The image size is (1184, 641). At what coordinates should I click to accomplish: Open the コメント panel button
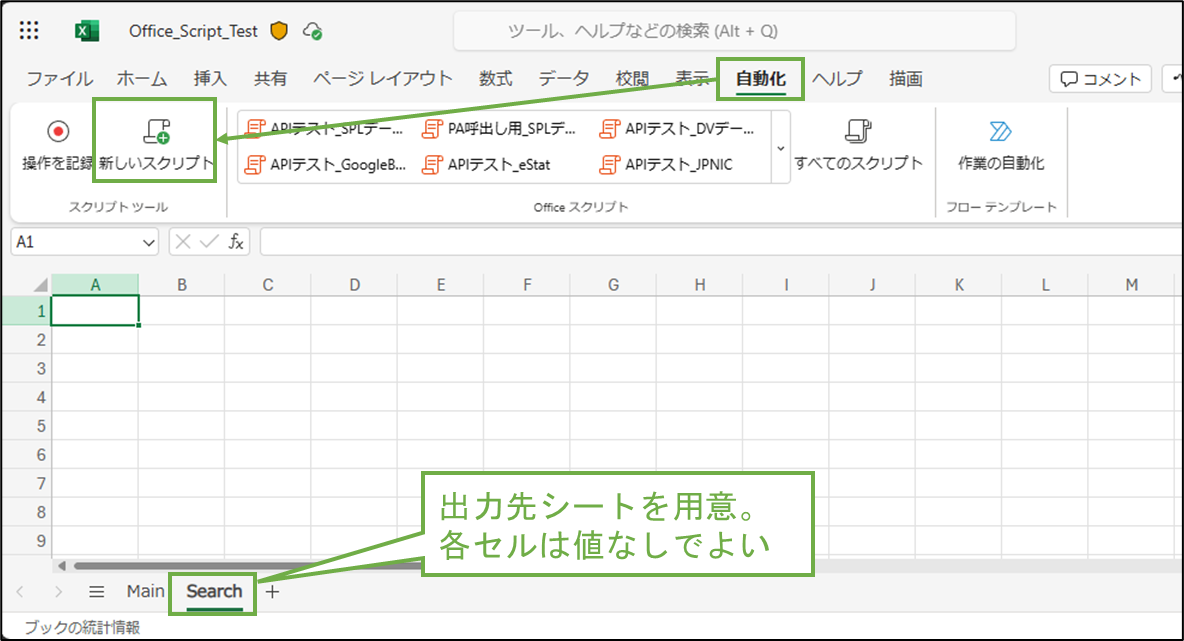[1099, 78]
